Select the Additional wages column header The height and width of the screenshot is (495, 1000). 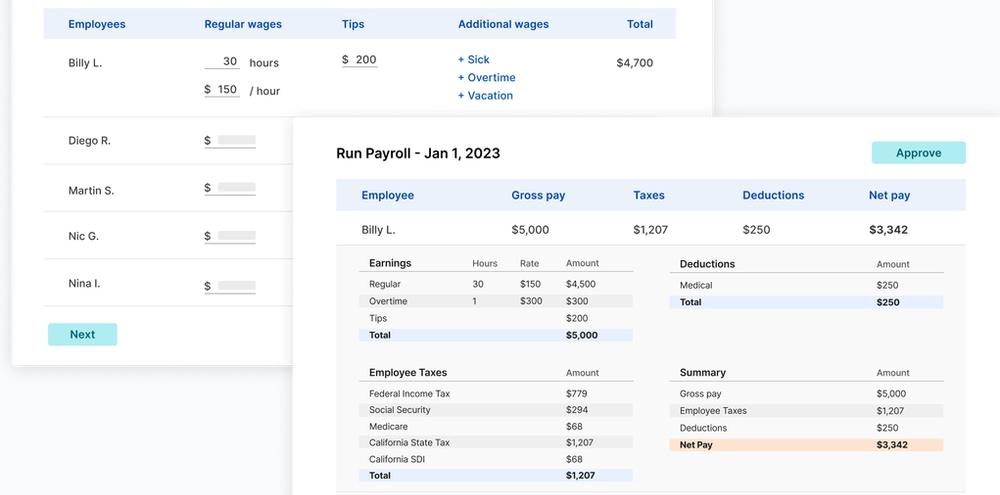503,24
